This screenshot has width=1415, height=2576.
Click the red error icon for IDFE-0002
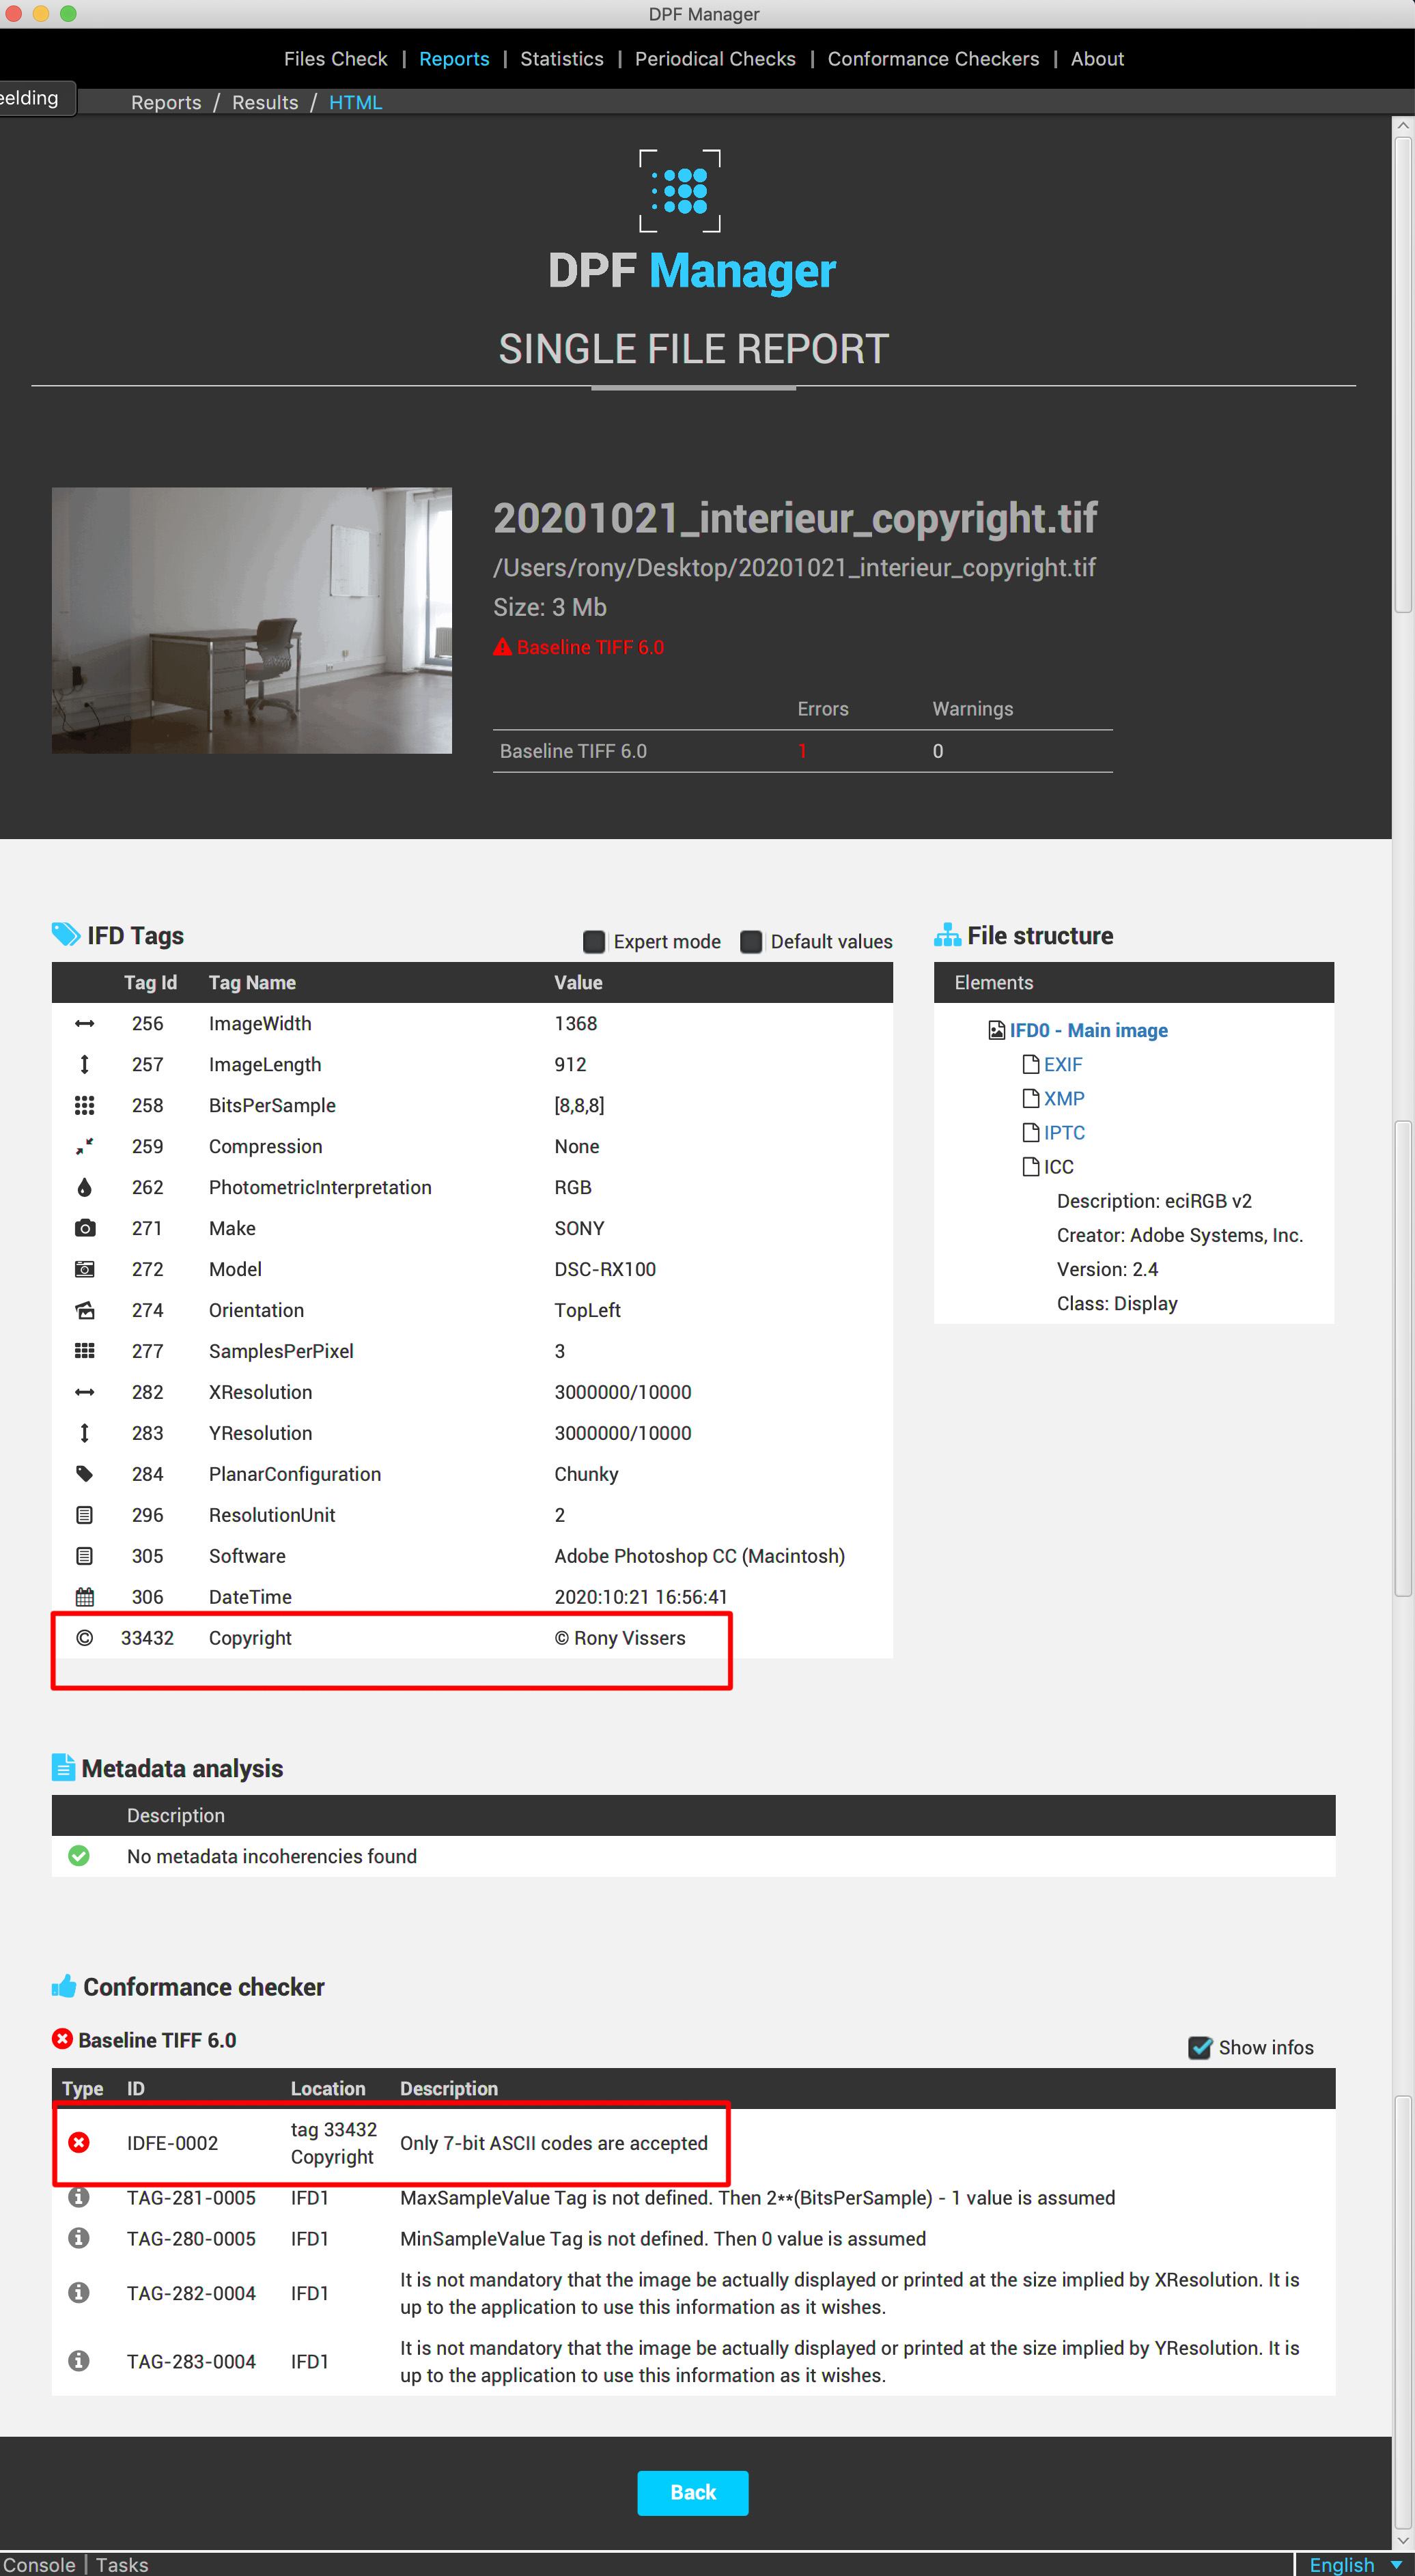tap(79, 2142)
